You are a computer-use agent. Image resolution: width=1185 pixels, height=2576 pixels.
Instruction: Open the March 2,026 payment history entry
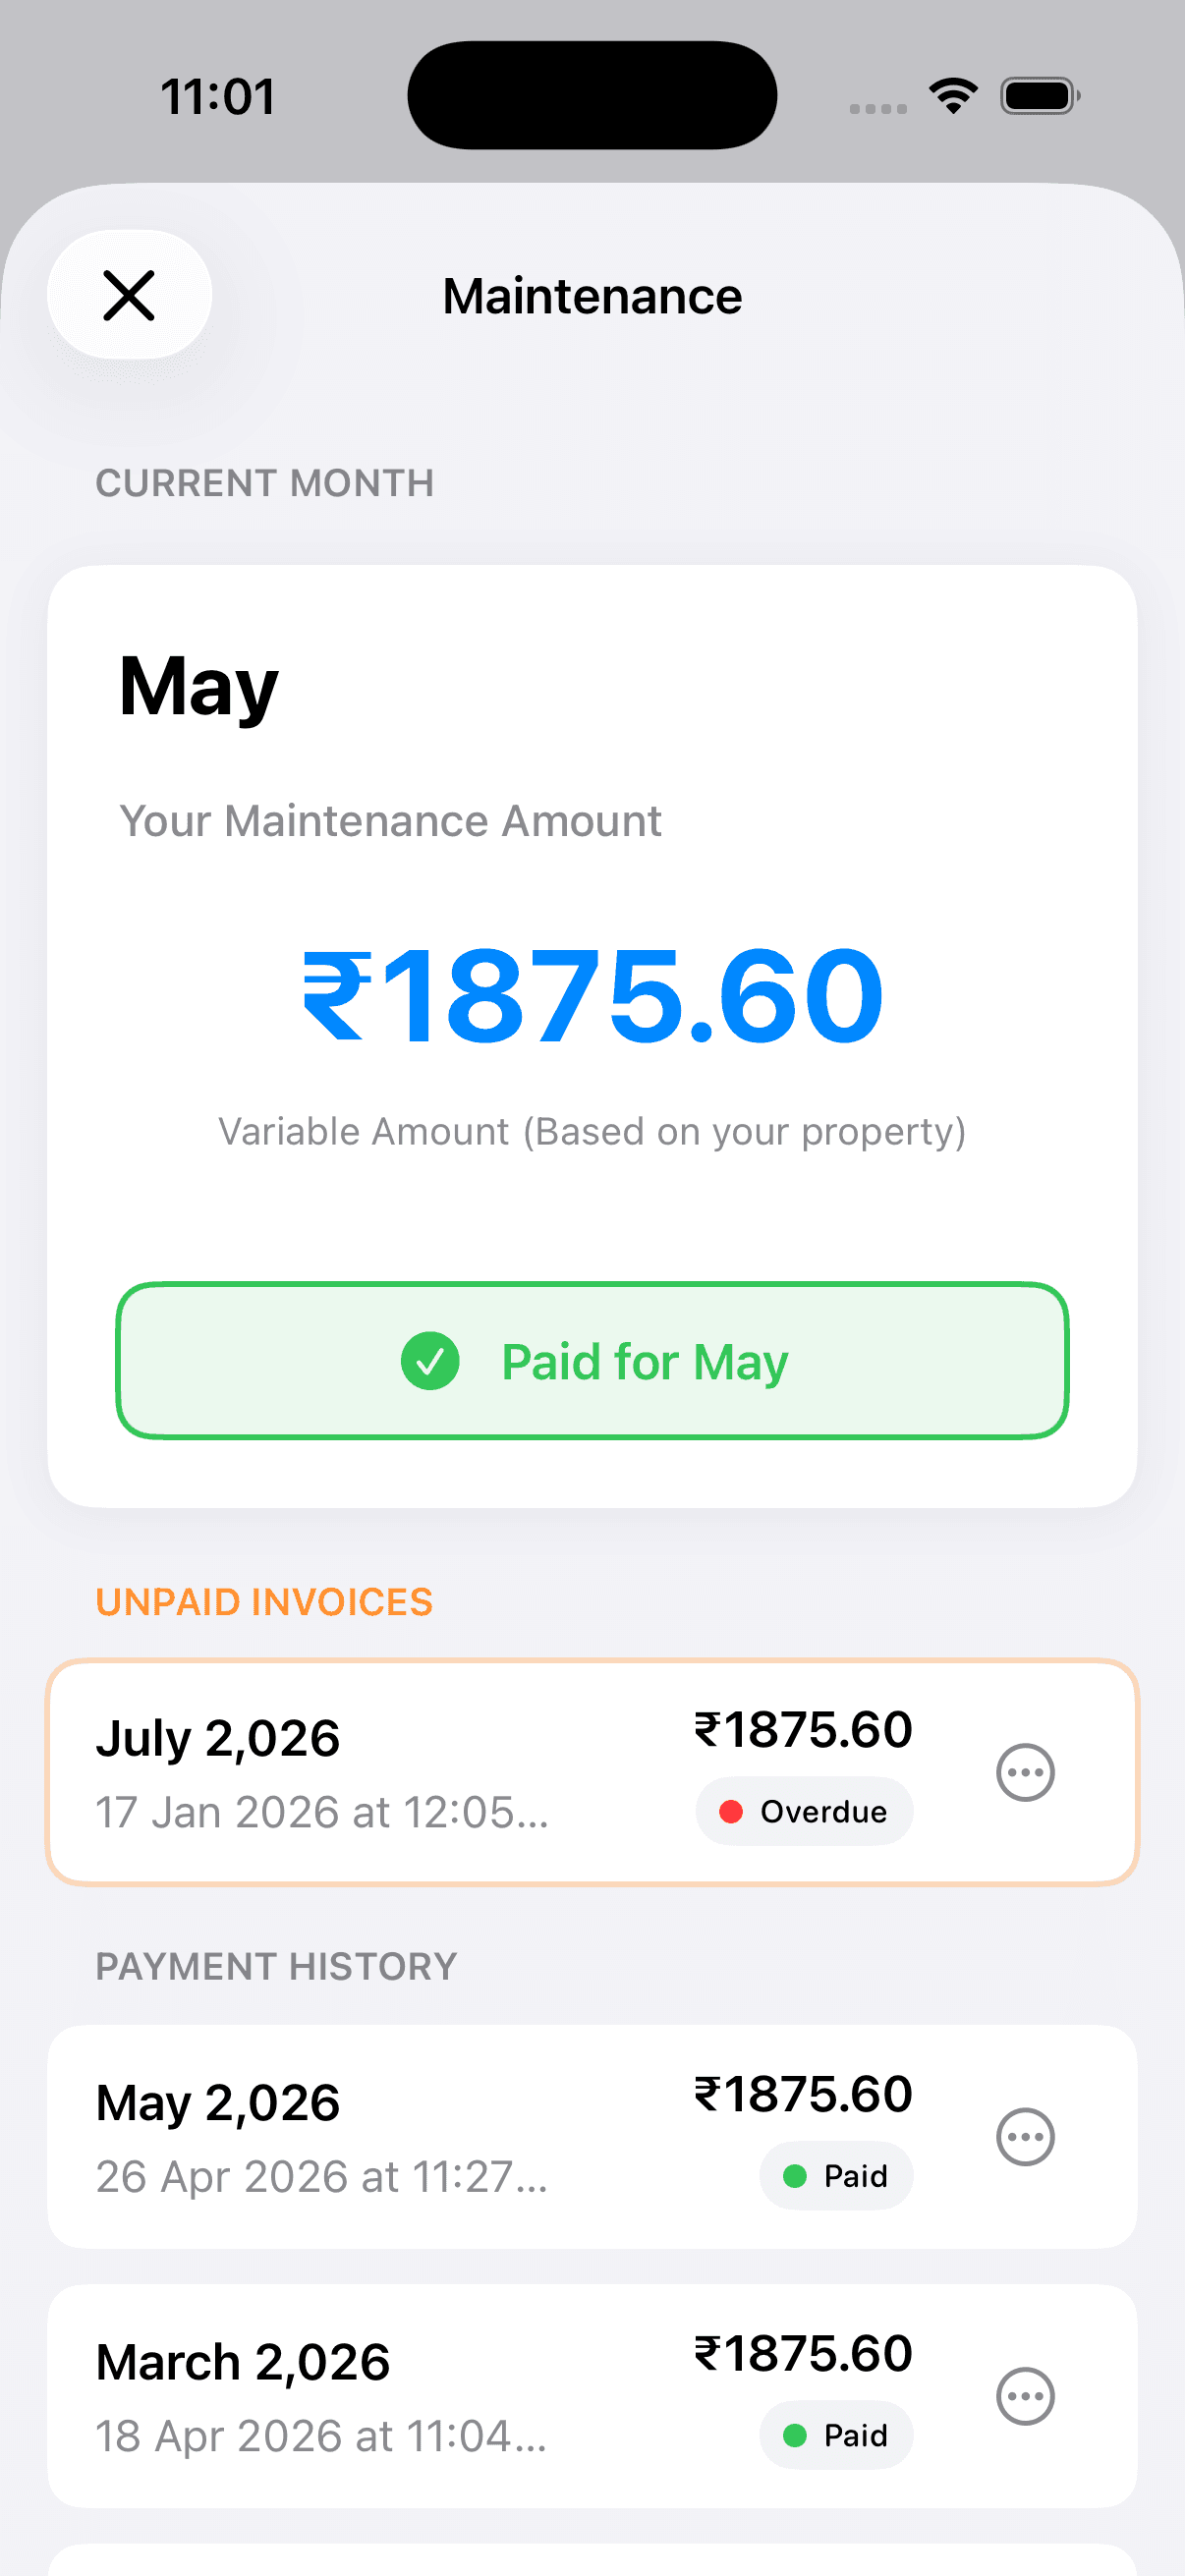592,2396
